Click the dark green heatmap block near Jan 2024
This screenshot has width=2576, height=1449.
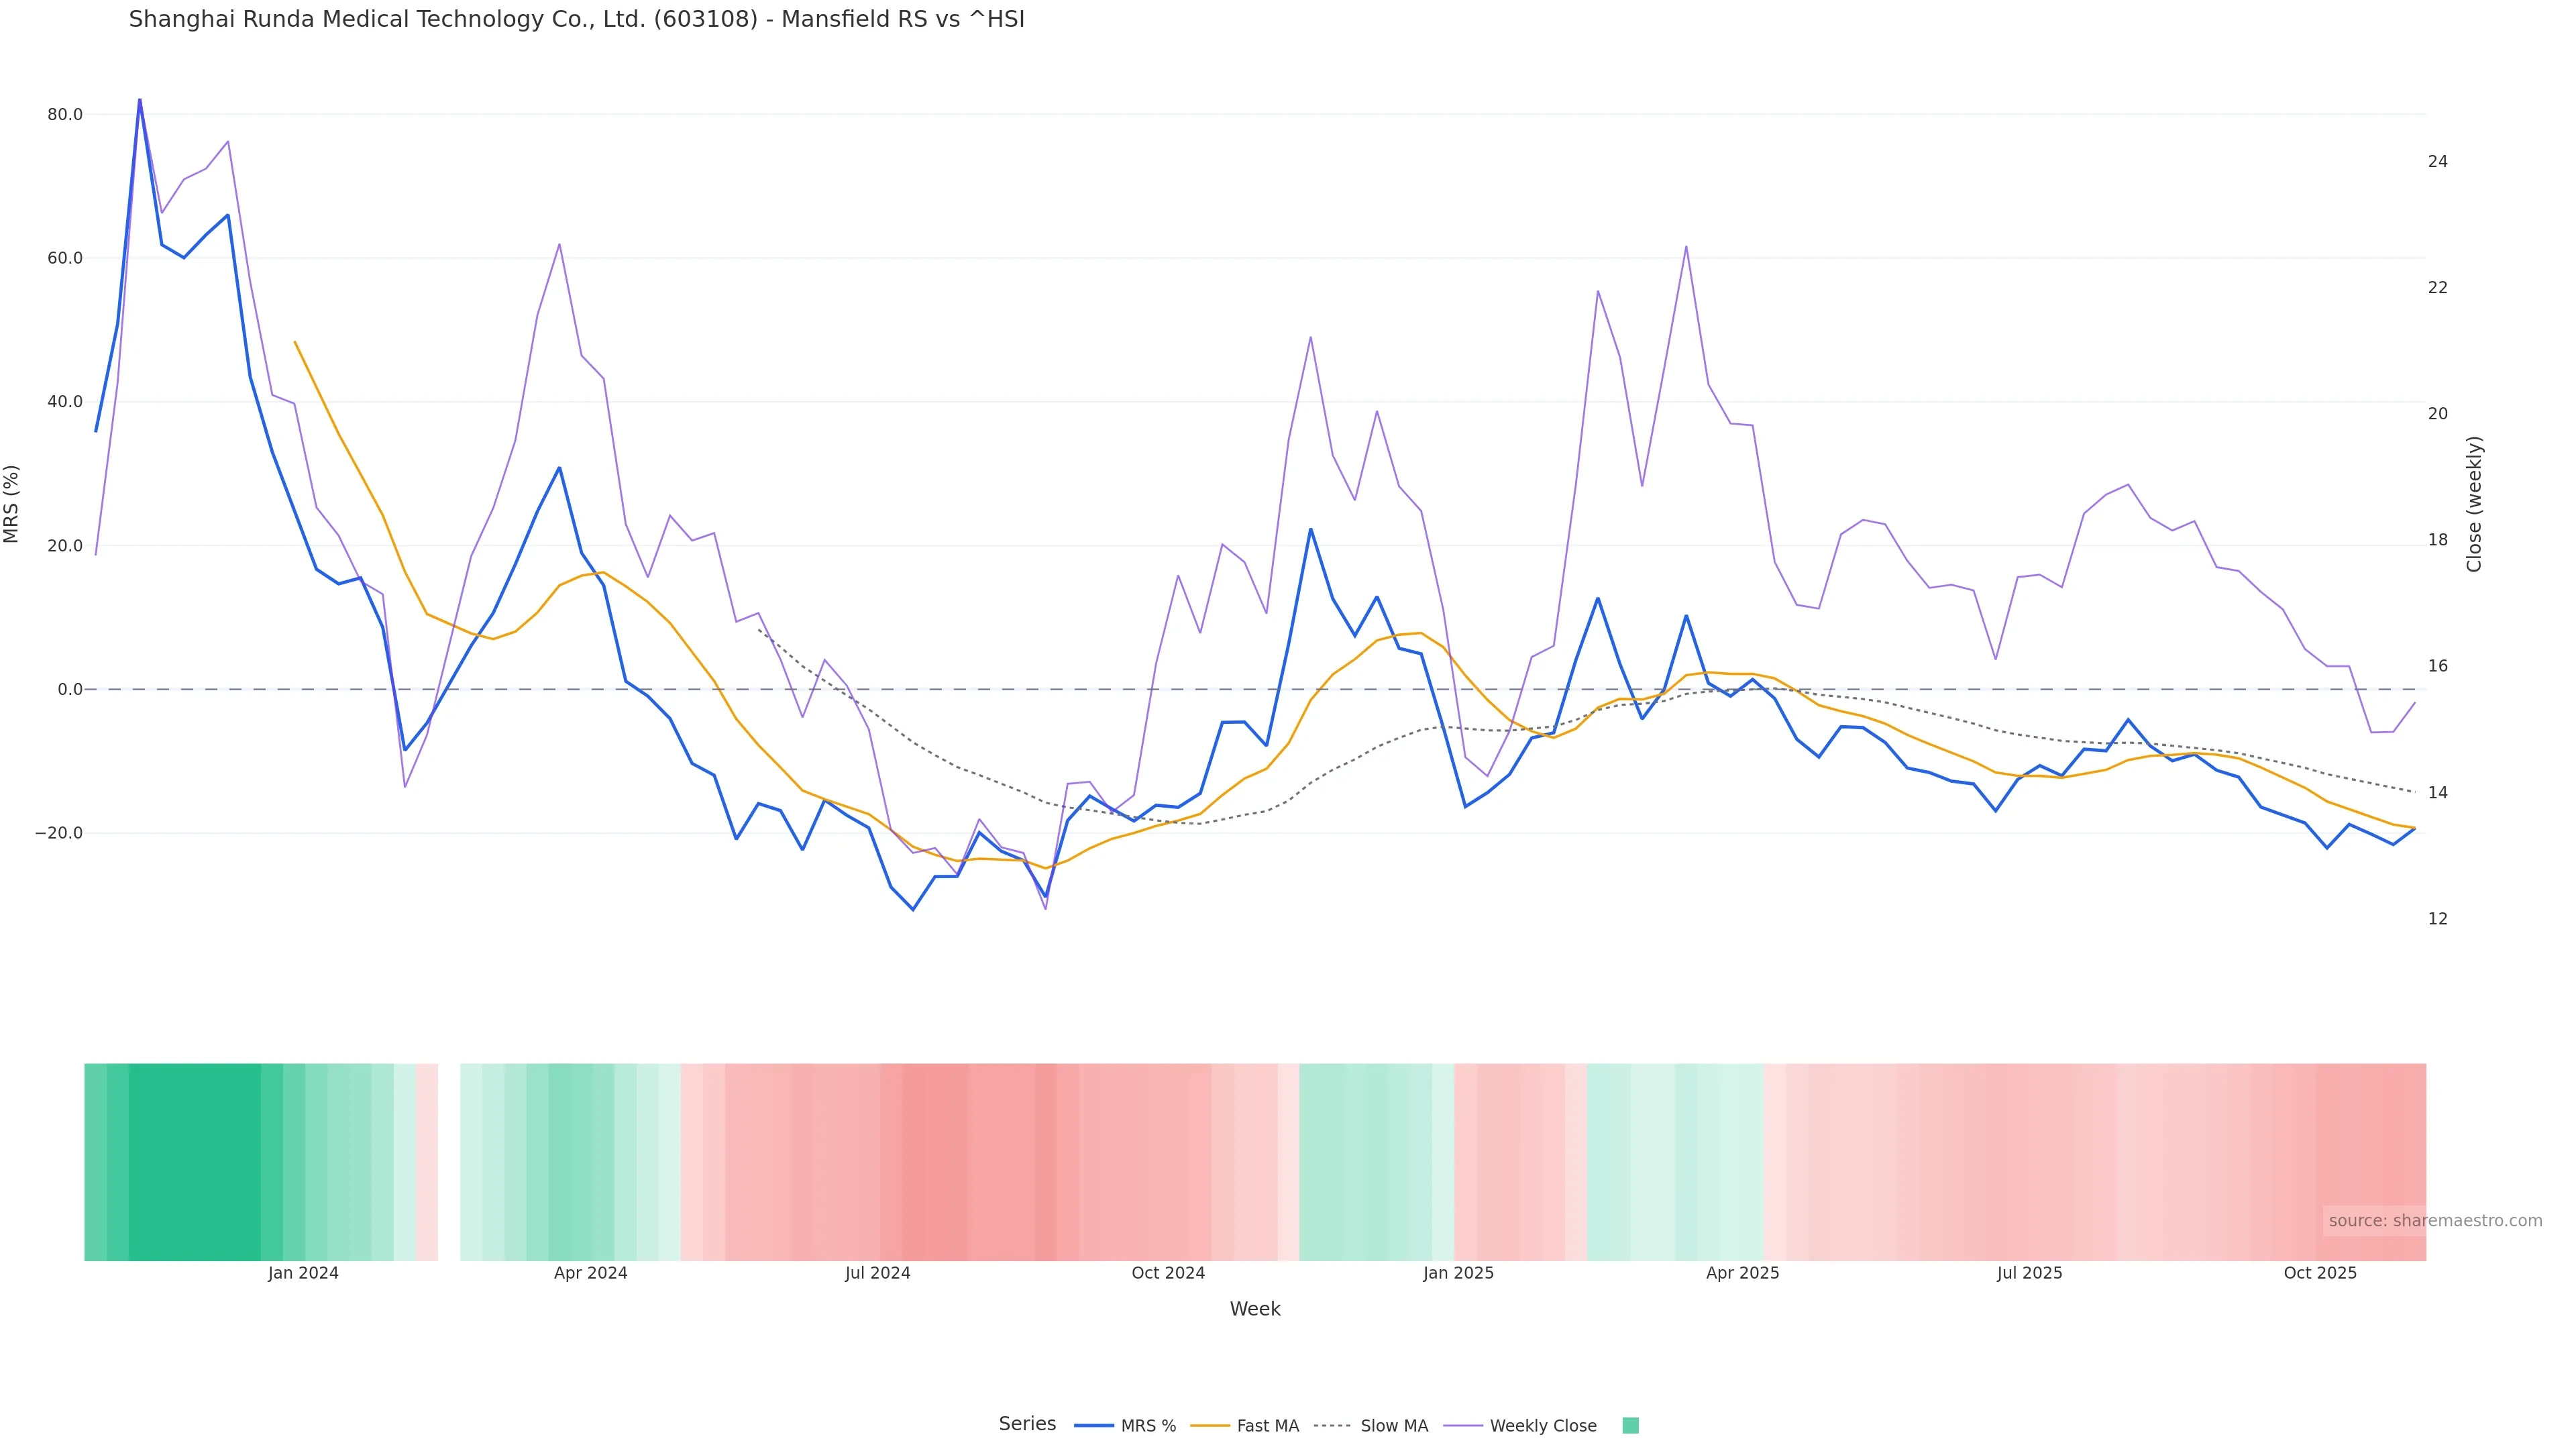195,1161
